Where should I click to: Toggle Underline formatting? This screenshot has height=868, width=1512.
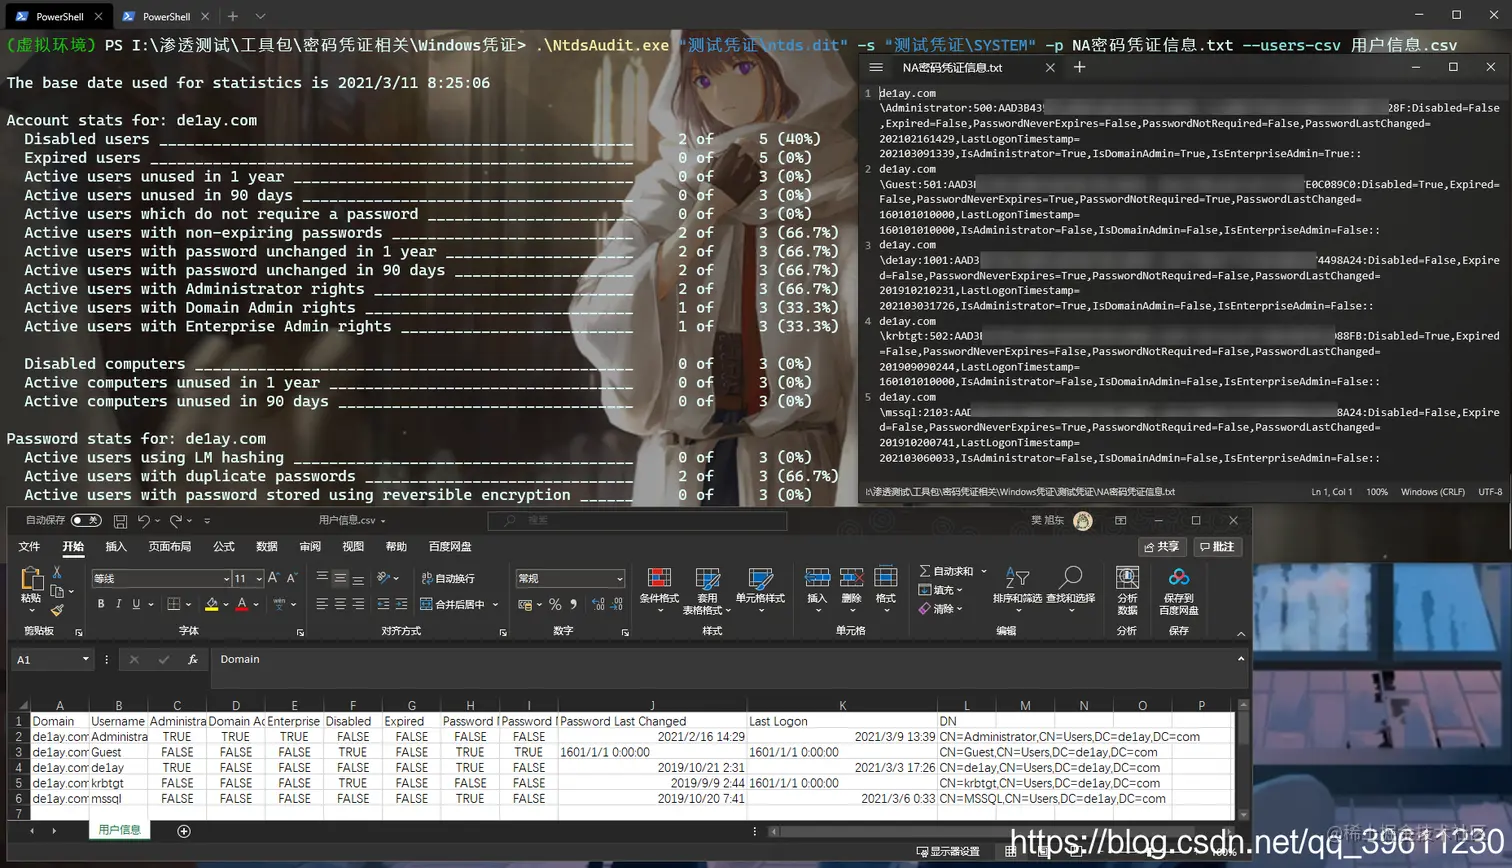pos(136,604)
